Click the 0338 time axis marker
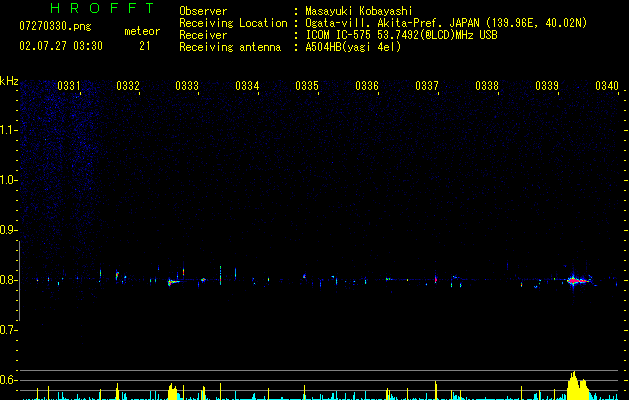Viewport: 629px width, 400px height. [x=487, y=85]
